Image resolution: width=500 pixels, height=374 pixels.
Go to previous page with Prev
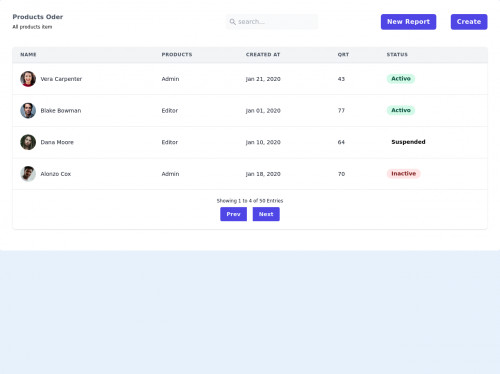(x=233, y=214)
